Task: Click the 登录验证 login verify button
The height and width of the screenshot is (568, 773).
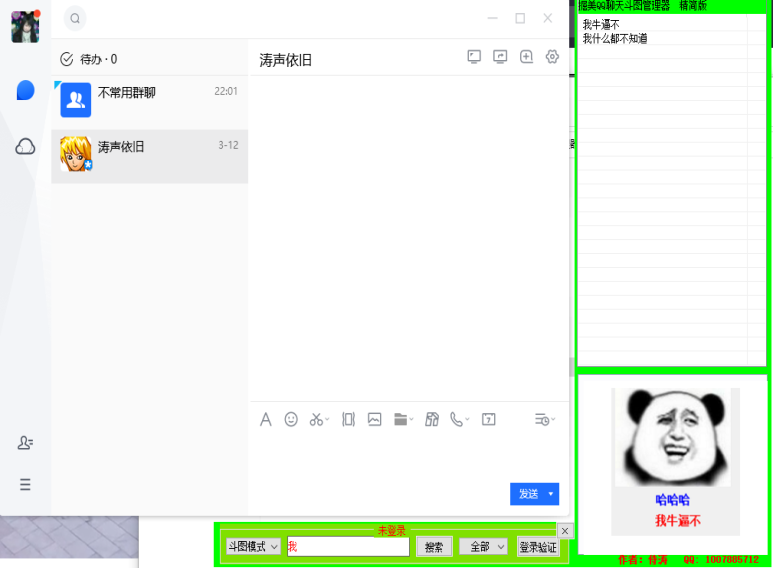Action: [538, 547]
